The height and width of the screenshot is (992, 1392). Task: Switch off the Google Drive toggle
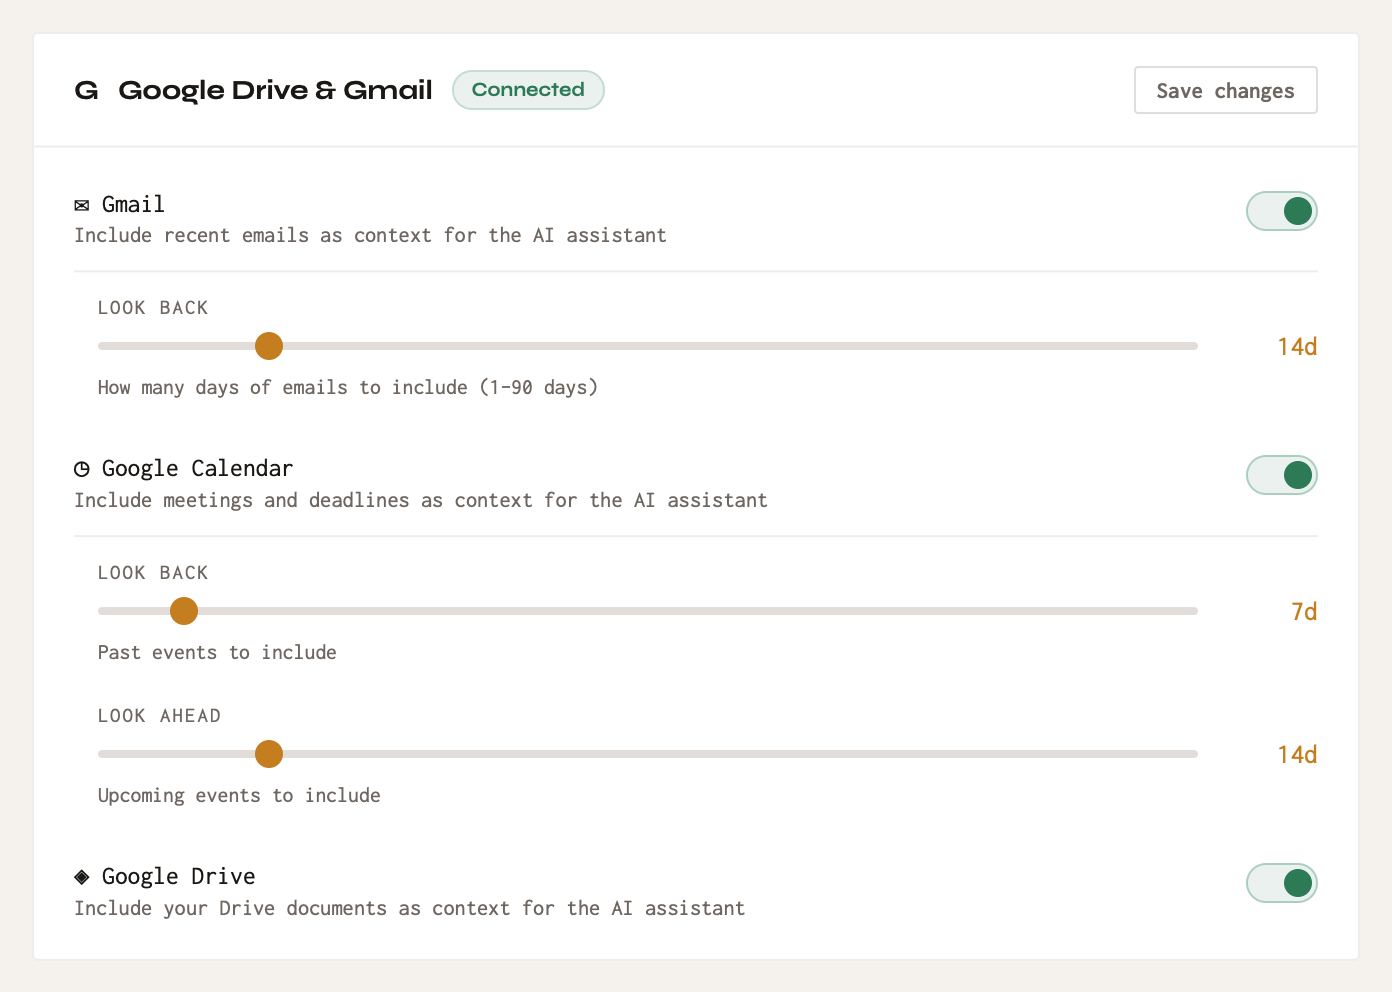tap(1282, 883)
